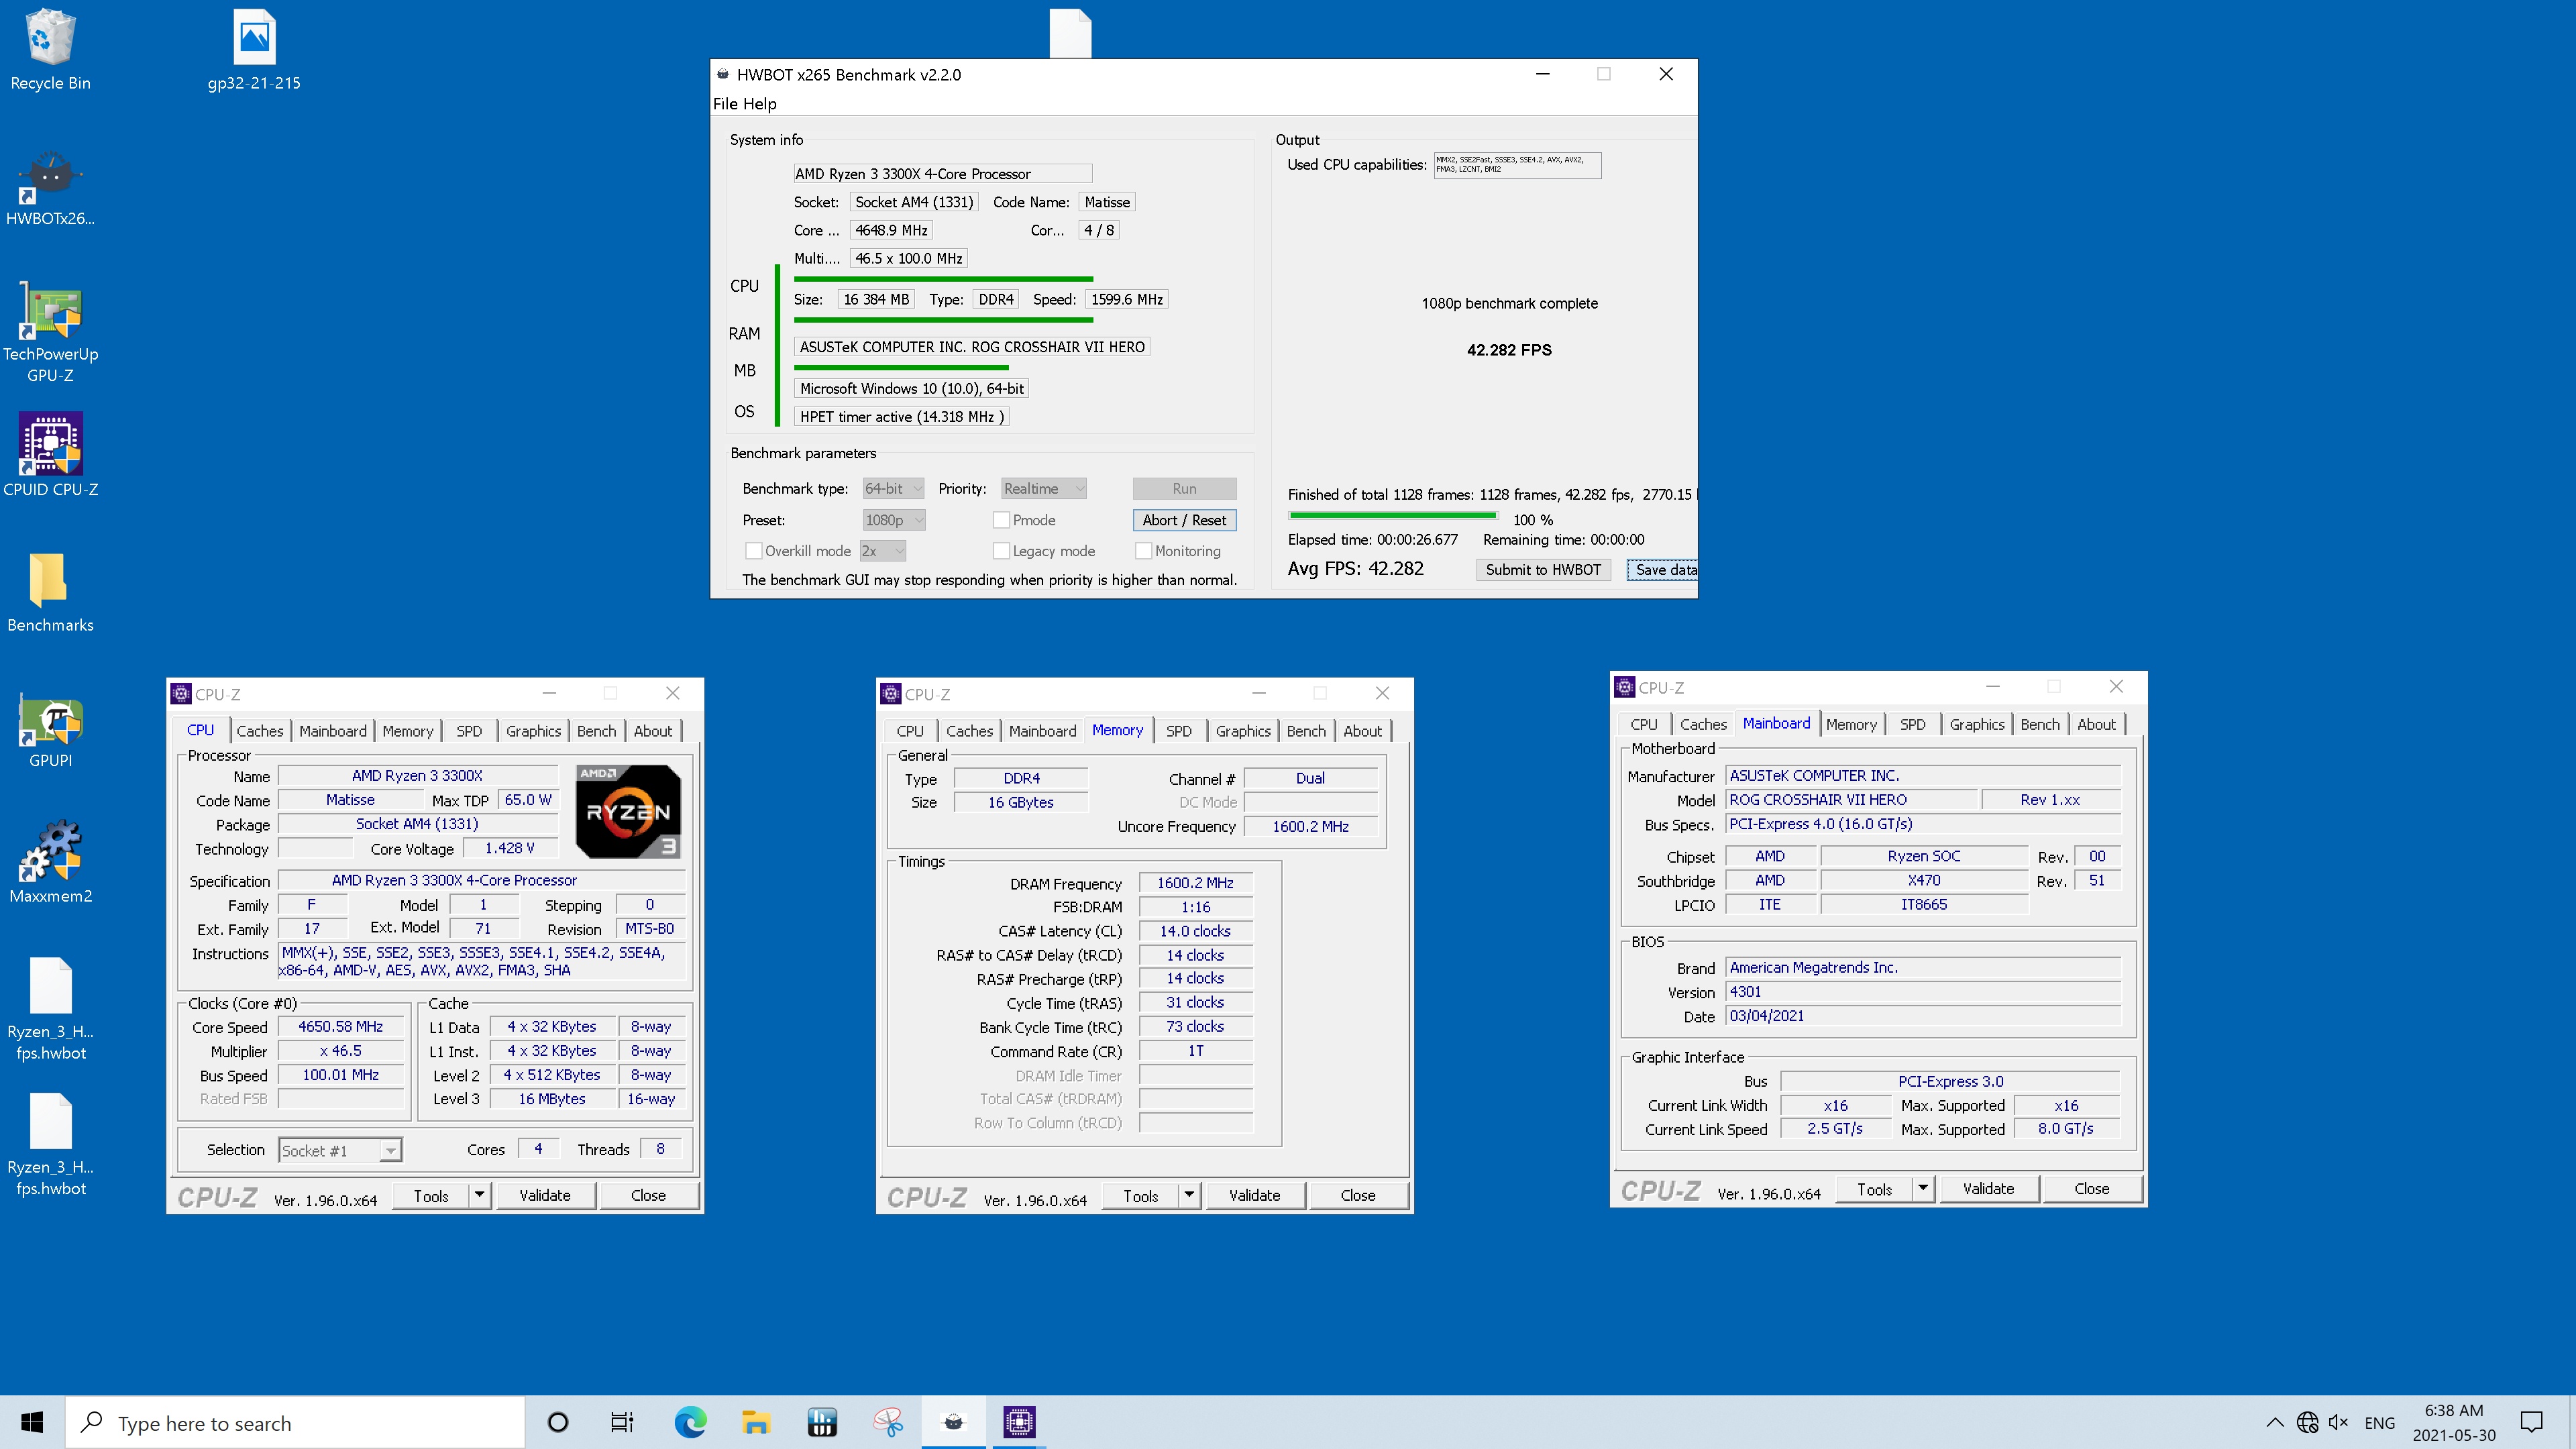Click the taskbar clock and date
Viewport: 2576px width, 1449px height.
pyautogui.click(x=2454, y=1422)
